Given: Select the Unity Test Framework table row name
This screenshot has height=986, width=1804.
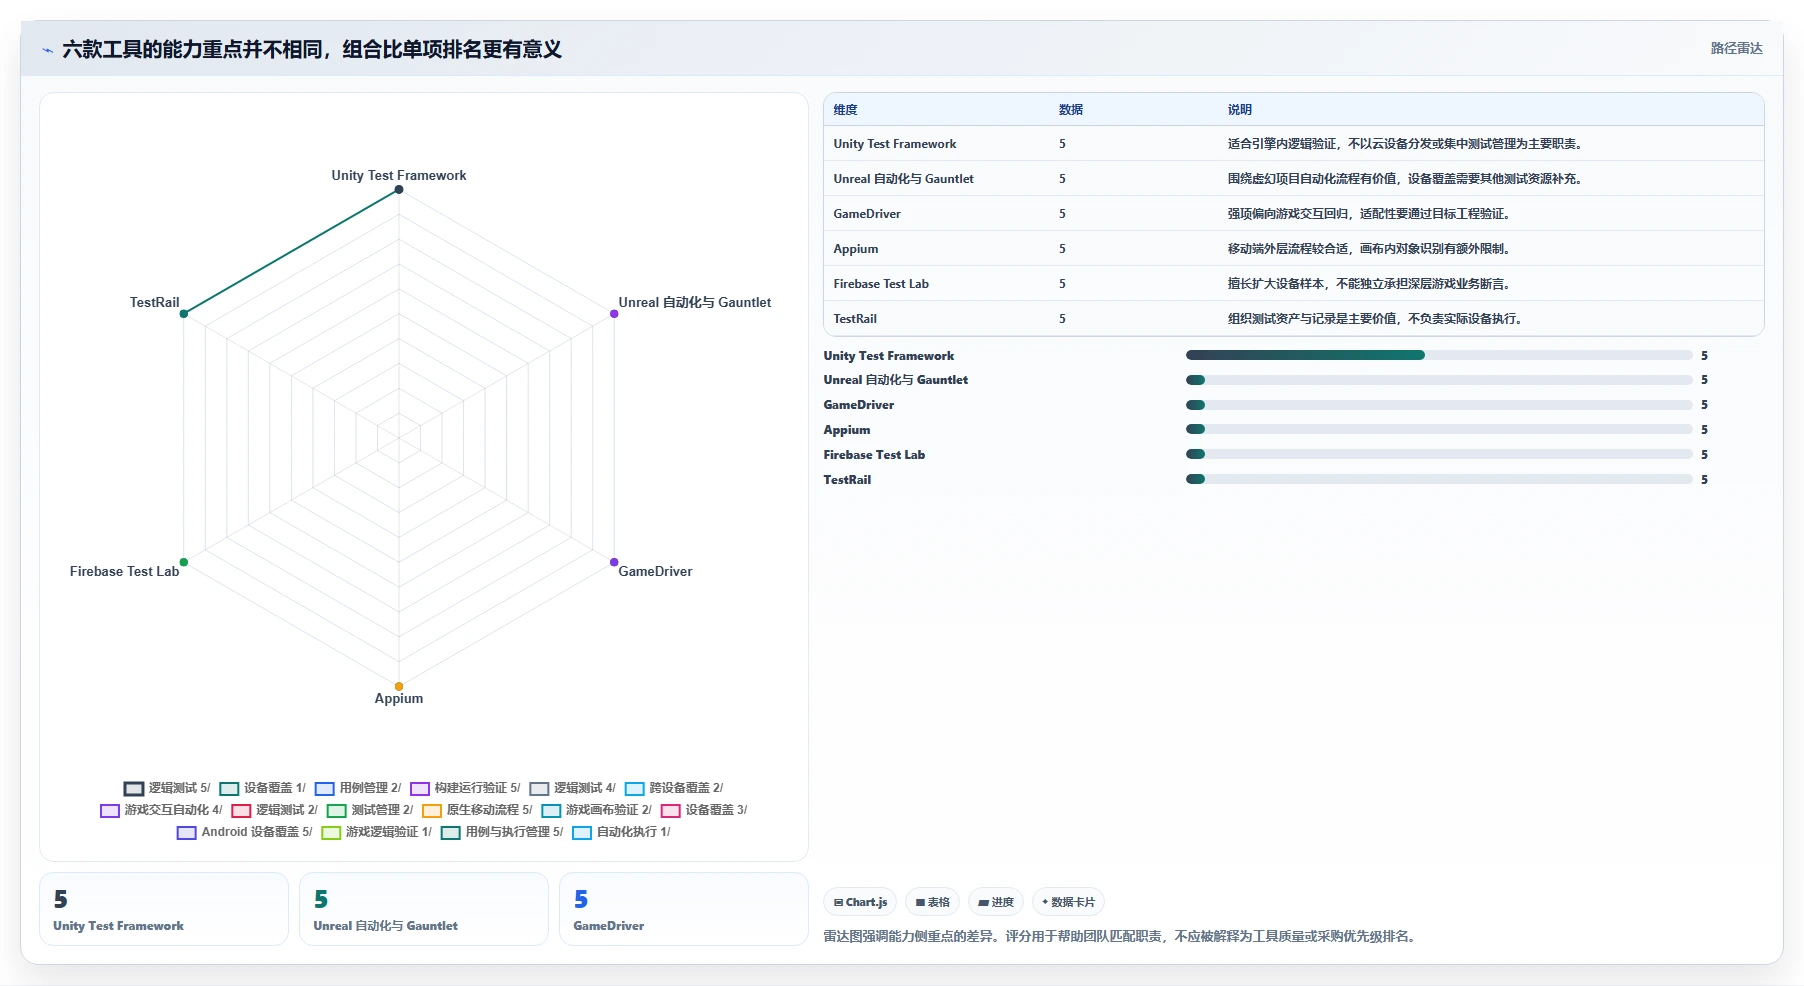Looking at the screenshot, I should 895,144.
